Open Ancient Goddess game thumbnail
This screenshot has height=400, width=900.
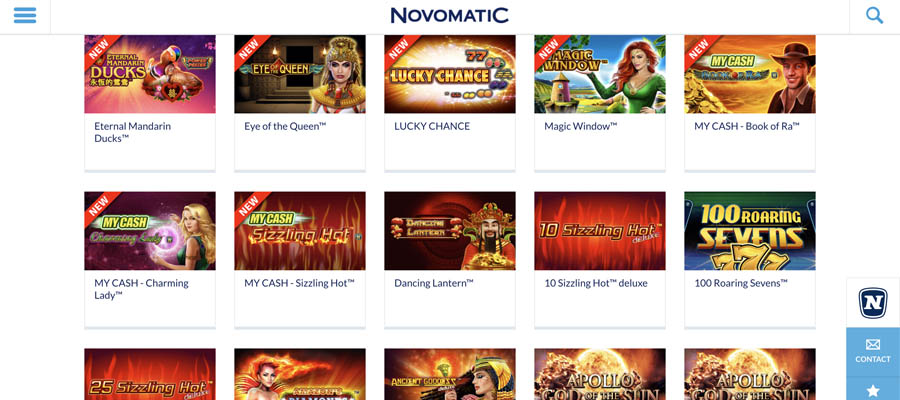[450, 374]
